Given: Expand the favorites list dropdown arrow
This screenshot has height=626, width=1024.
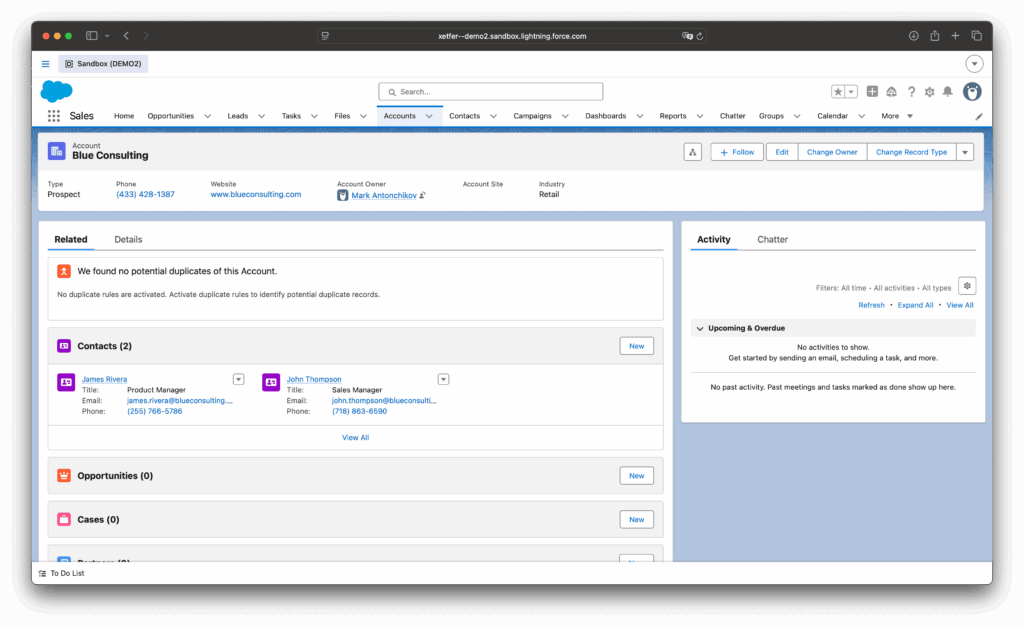Looking at the screenshot, I should coord(851,92).
